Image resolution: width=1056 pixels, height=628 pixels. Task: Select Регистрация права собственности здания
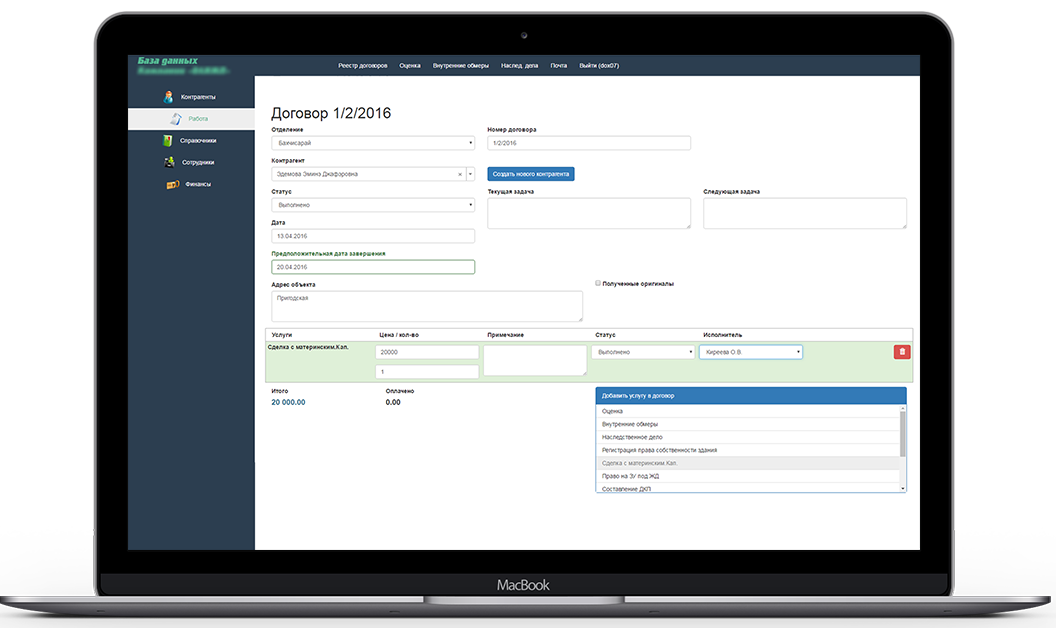click(748, 450)
